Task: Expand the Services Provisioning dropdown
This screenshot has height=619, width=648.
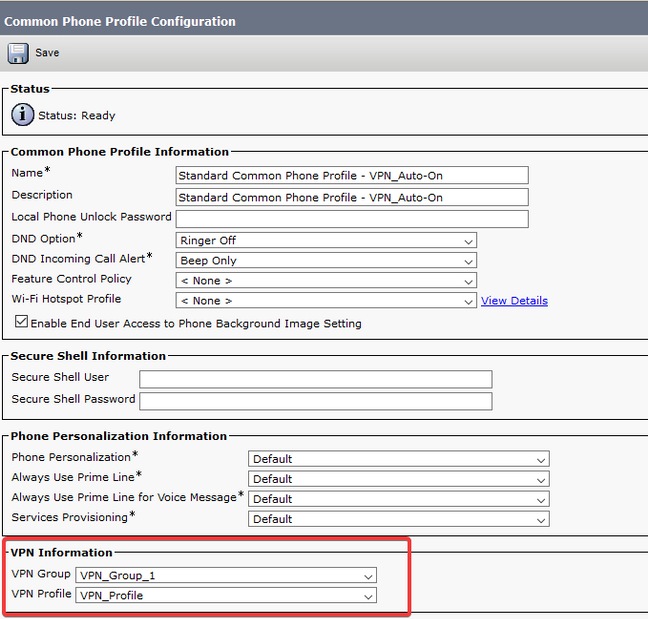Action: coord(398,519)
